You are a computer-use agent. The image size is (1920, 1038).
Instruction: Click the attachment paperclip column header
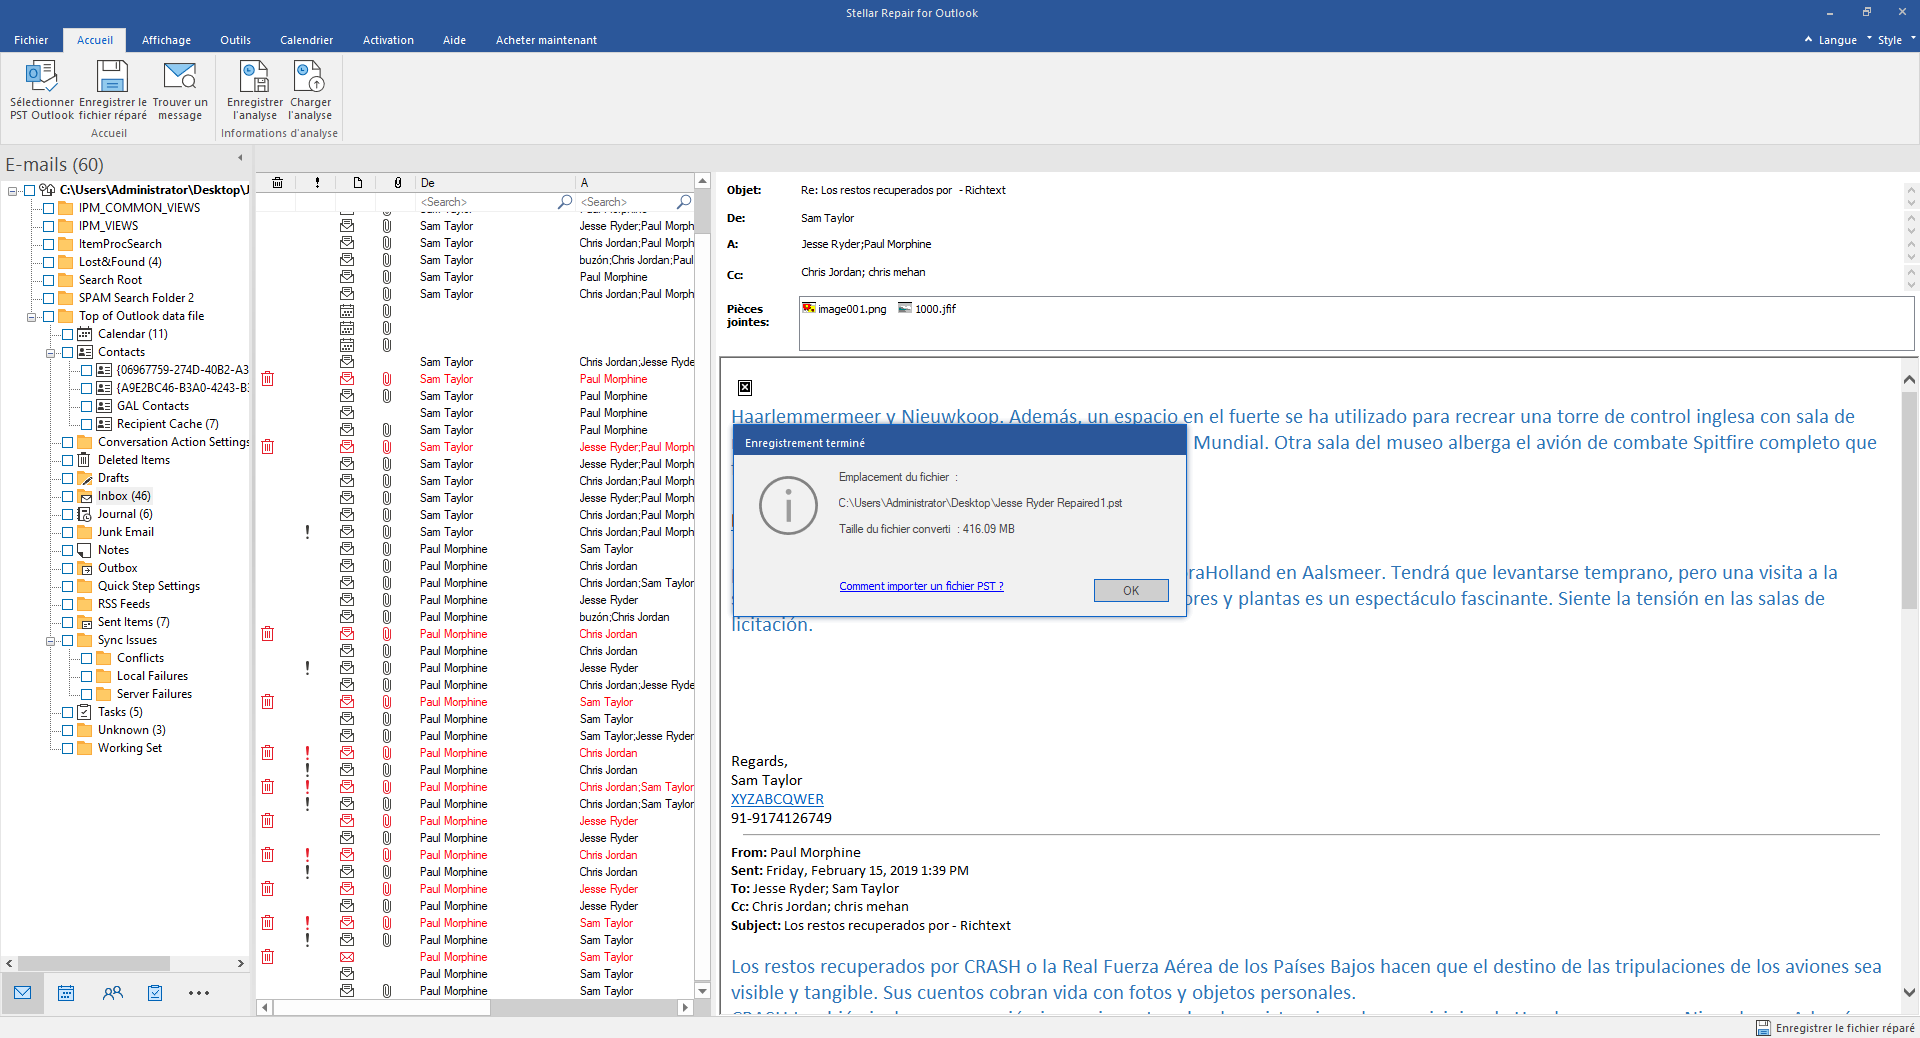coord(398,183)
